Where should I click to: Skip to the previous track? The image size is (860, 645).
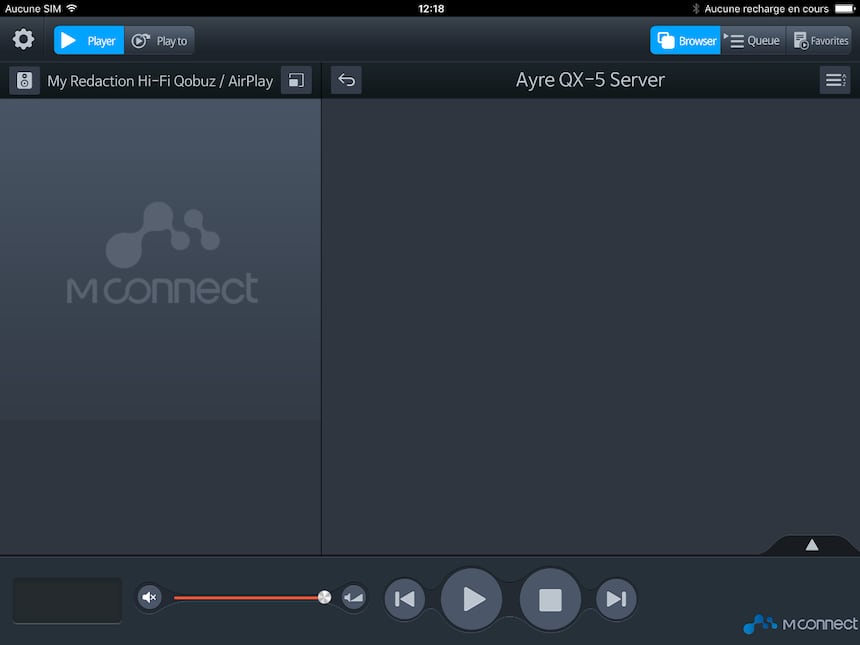[x=404, y=598]
